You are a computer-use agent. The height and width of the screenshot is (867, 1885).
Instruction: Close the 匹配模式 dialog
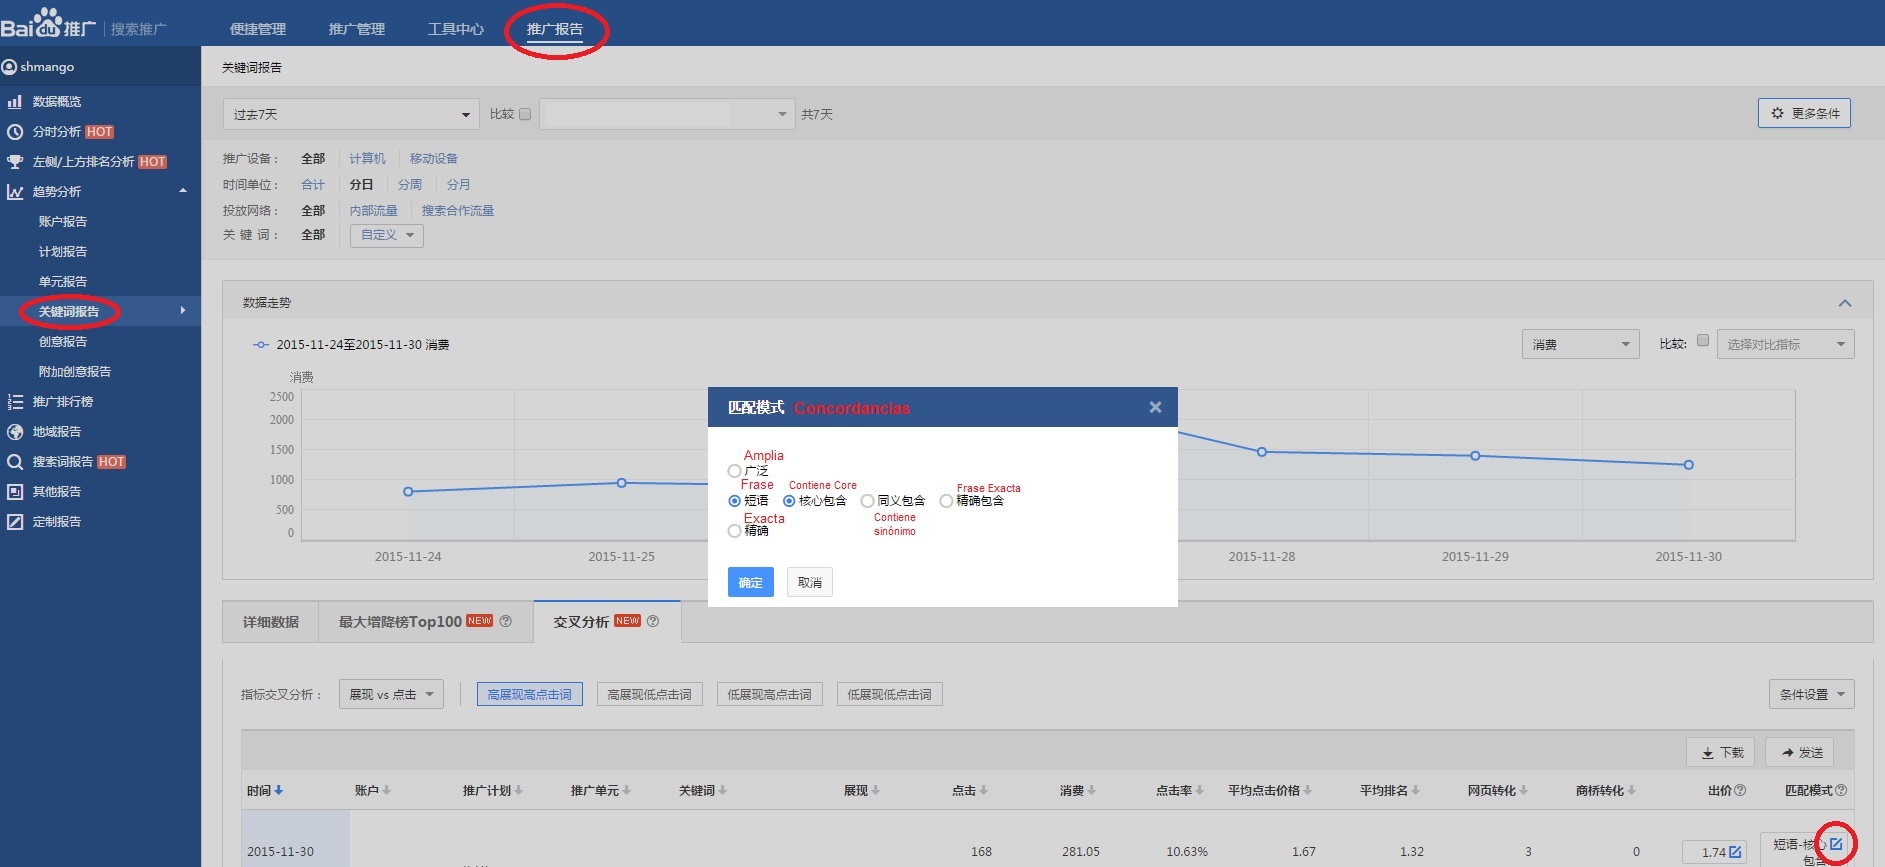1155,407
